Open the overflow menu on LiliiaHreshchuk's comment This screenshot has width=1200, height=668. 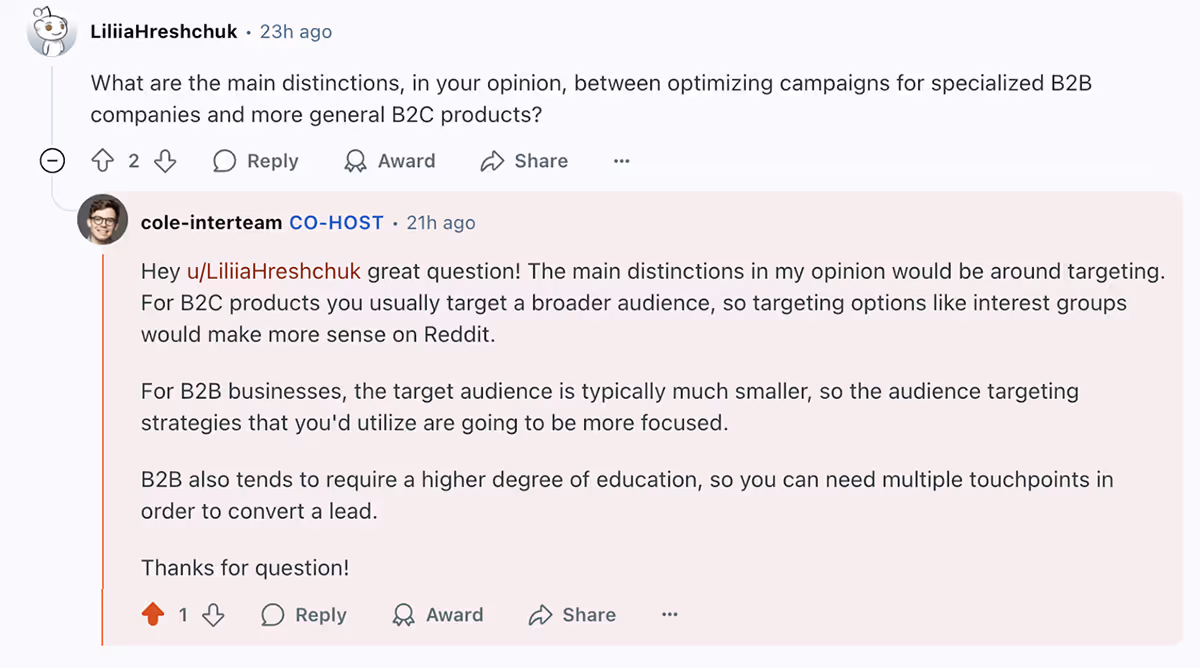(x=621, y=160)
